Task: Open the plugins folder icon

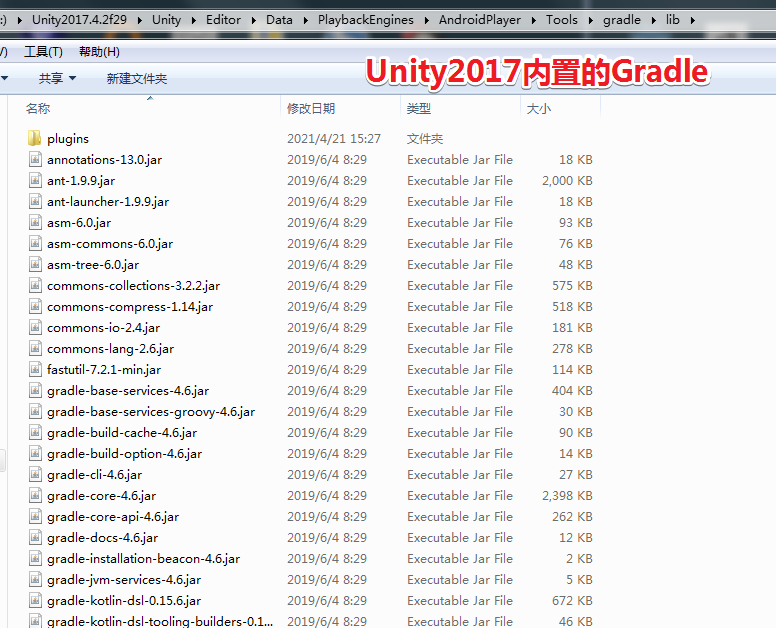Action: click(35, 138)
